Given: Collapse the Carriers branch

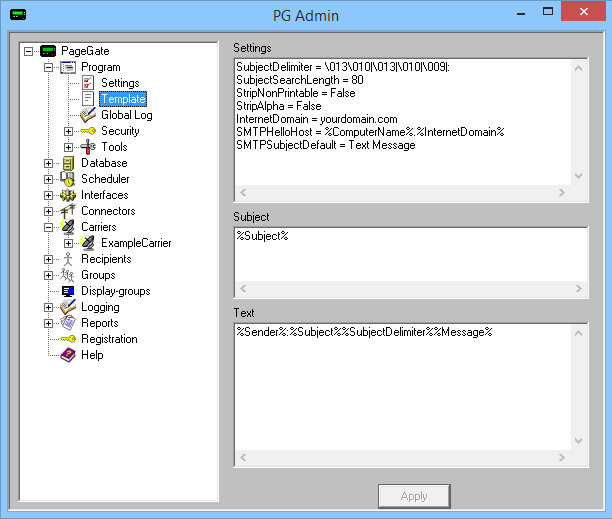Looking at the screenshot, I should 48,227.
